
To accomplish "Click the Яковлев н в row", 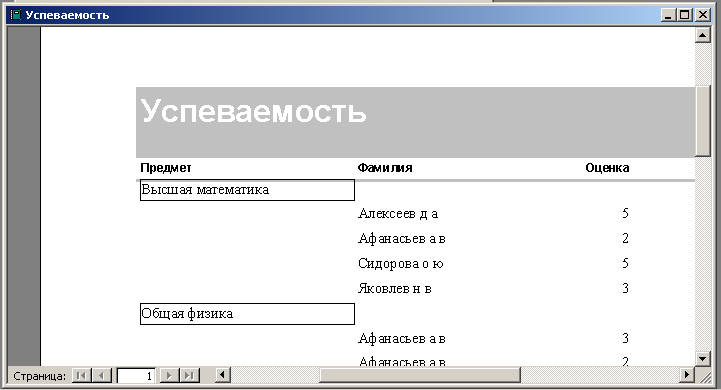I will tap(395, 288).
